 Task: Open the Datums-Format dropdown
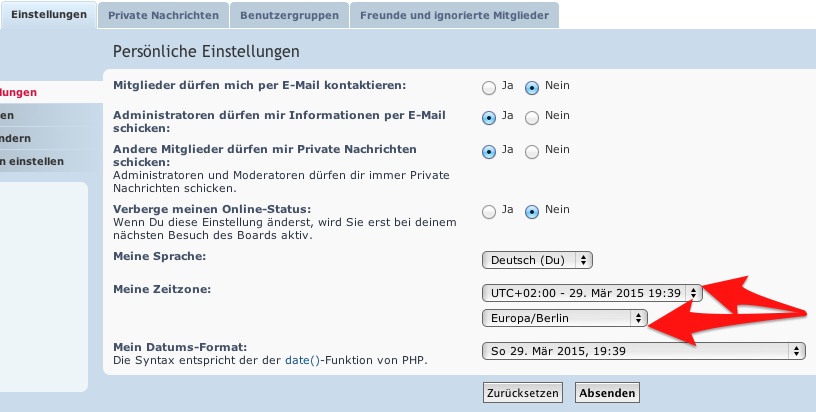tap(642, 351)
